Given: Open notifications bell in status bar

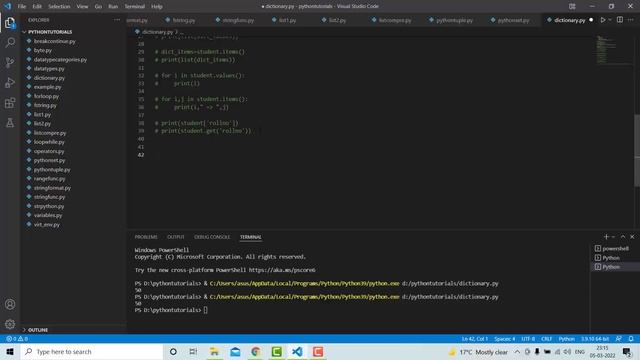Looking at the screenshot, I should click(x=631, y=339).
